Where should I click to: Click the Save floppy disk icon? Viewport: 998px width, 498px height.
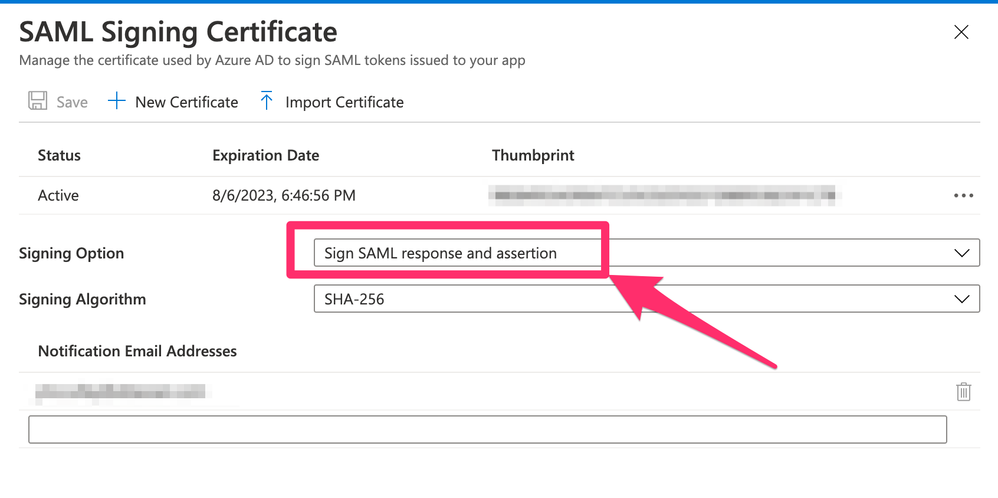pyautogui.click(x=38, y=102)
